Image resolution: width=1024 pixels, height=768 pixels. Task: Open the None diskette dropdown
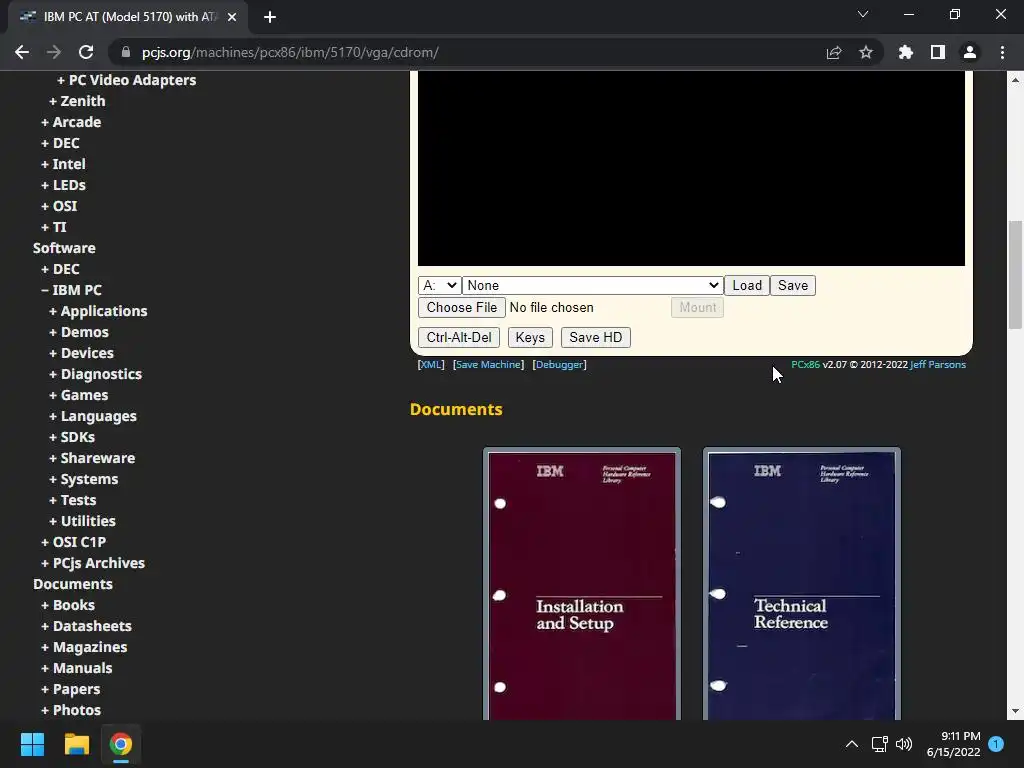coord(592,285)
